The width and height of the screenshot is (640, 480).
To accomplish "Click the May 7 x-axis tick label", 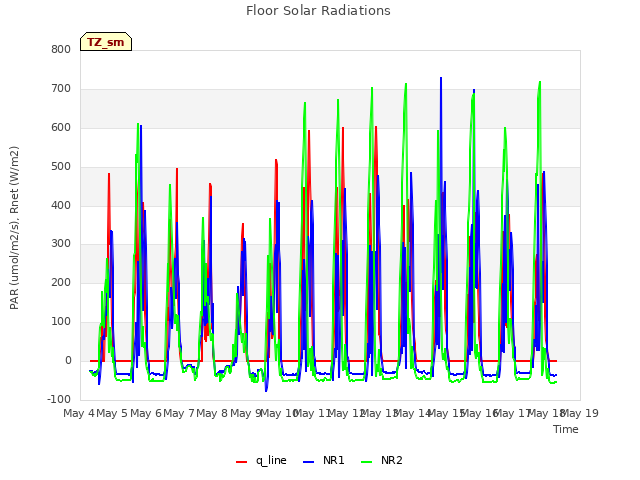I will pos(179,413).
